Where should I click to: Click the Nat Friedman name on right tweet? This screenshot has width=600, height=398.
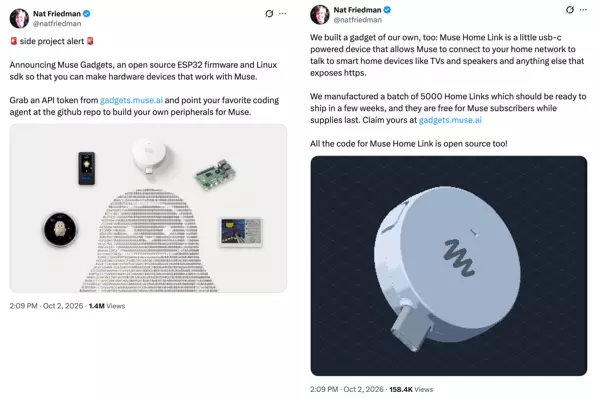pos(357,10)
